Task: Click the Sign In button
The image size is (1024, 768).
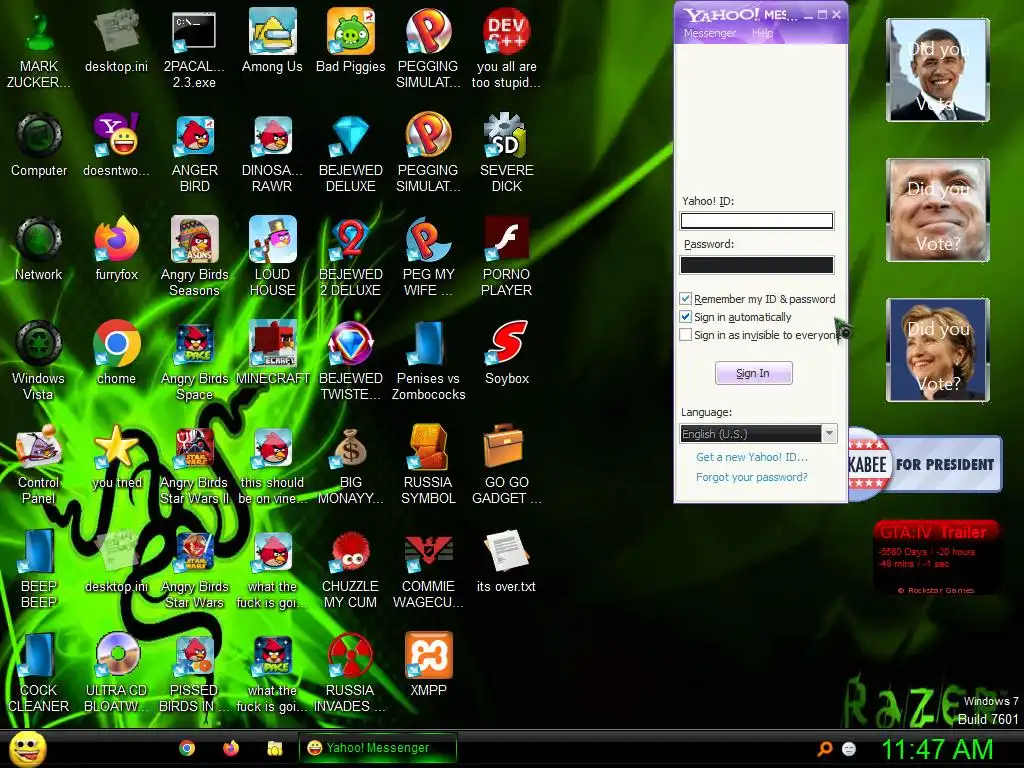Action: (754, 373)
